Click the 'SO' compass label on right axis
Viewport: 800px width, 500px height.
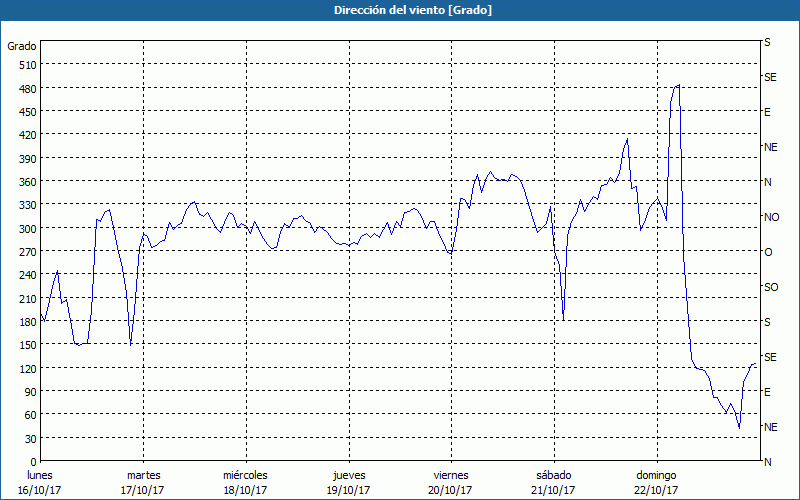[x=771, y=287]
